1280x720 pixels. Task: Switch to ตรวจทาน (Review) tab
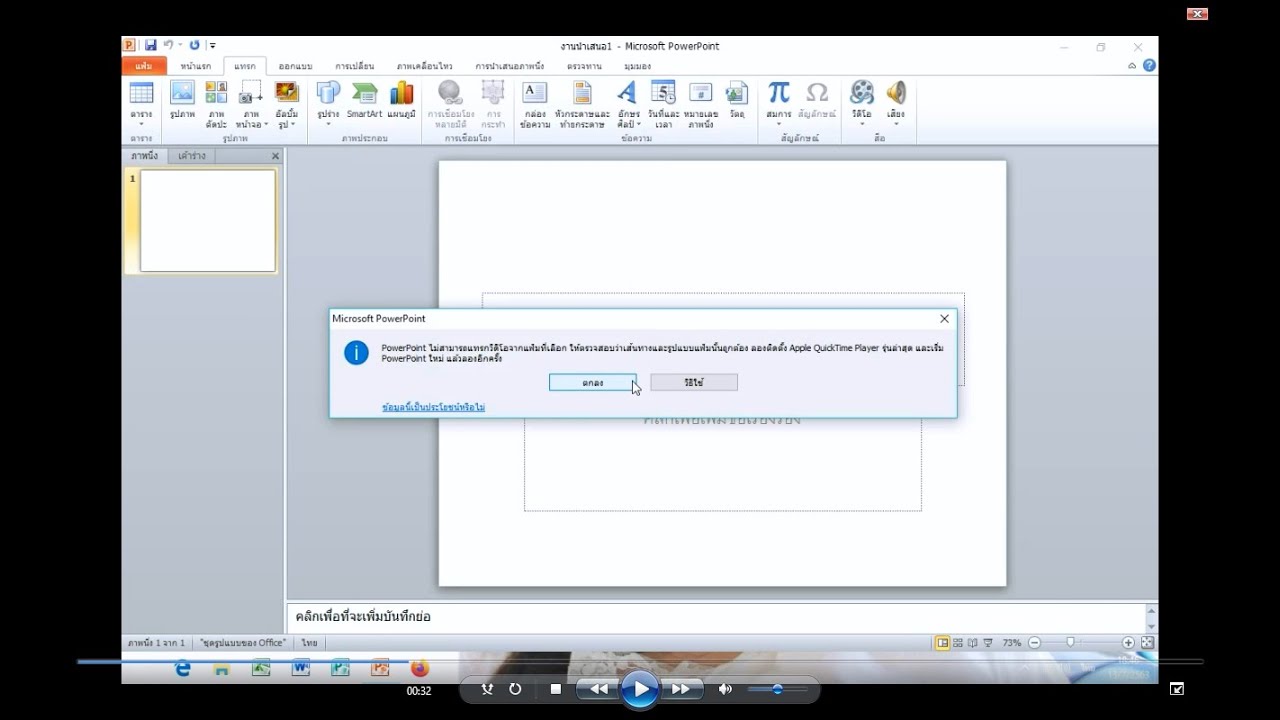[x=584, y=66]
